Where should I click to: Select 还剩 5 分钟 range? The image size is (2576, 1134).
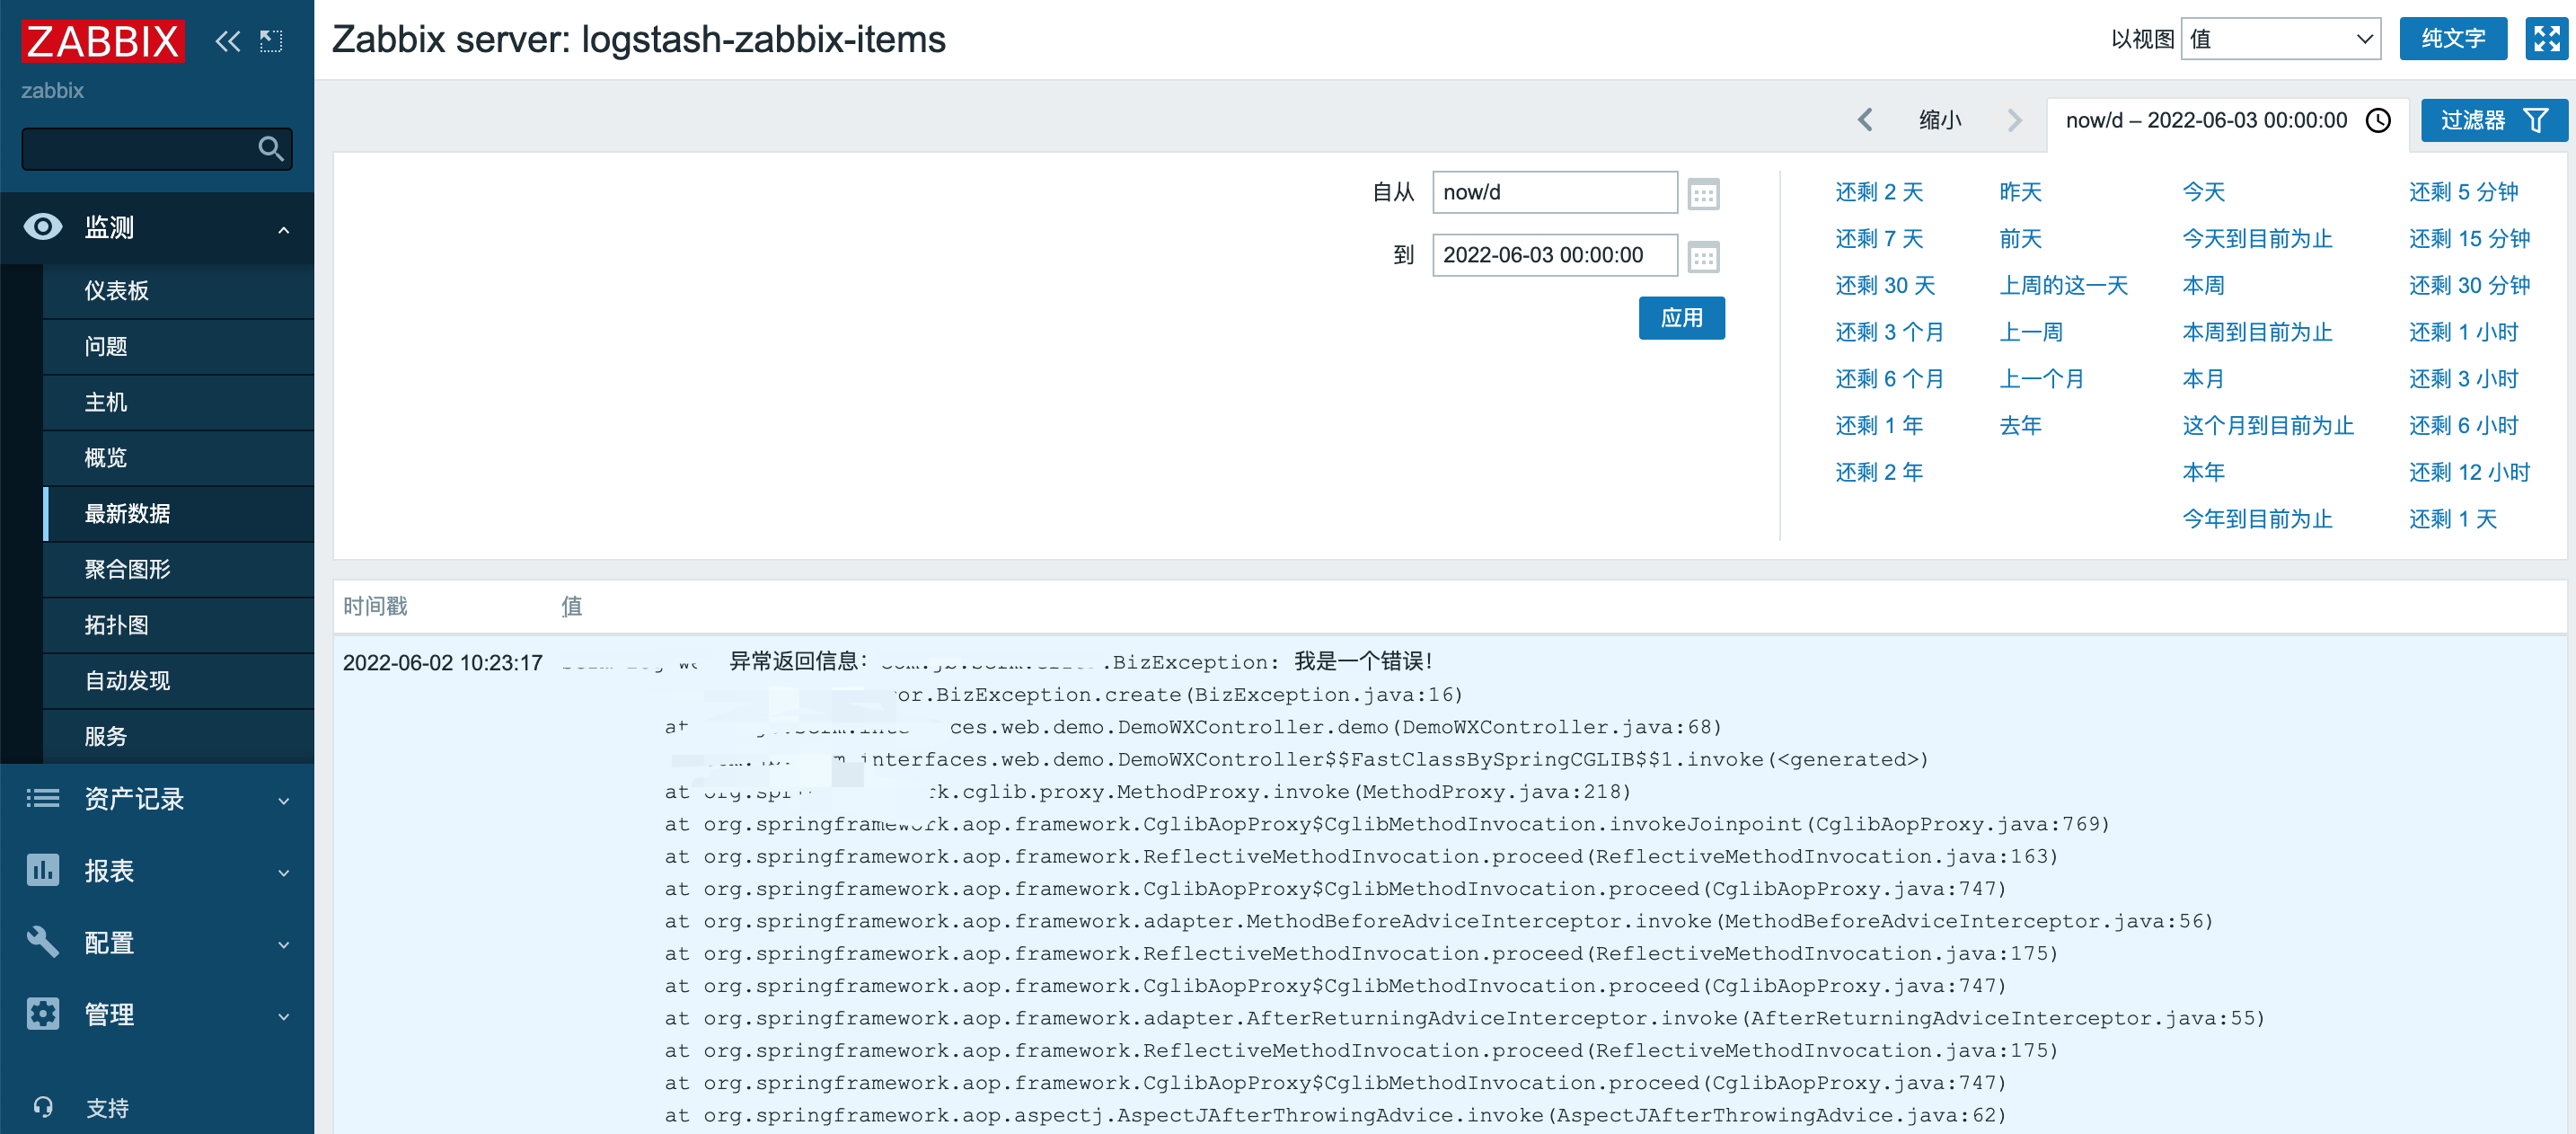click(2463, 192)
